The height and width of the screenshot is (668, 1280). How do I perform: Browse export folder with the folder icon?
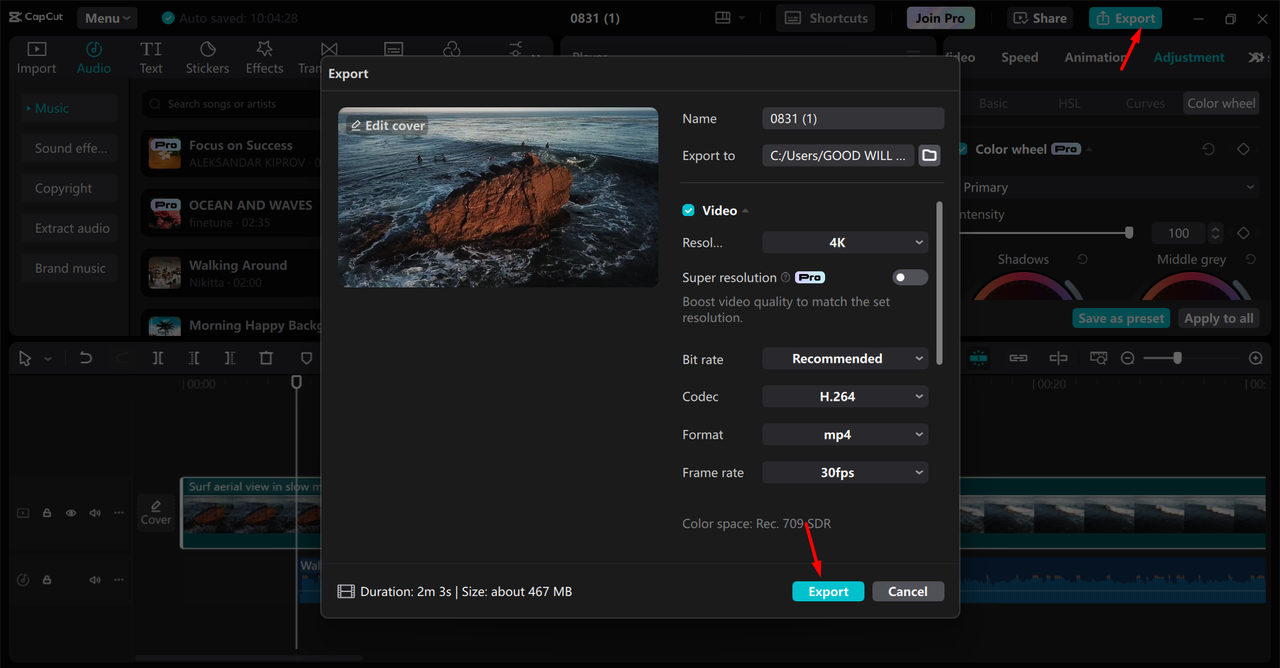(x=929, y=155)
